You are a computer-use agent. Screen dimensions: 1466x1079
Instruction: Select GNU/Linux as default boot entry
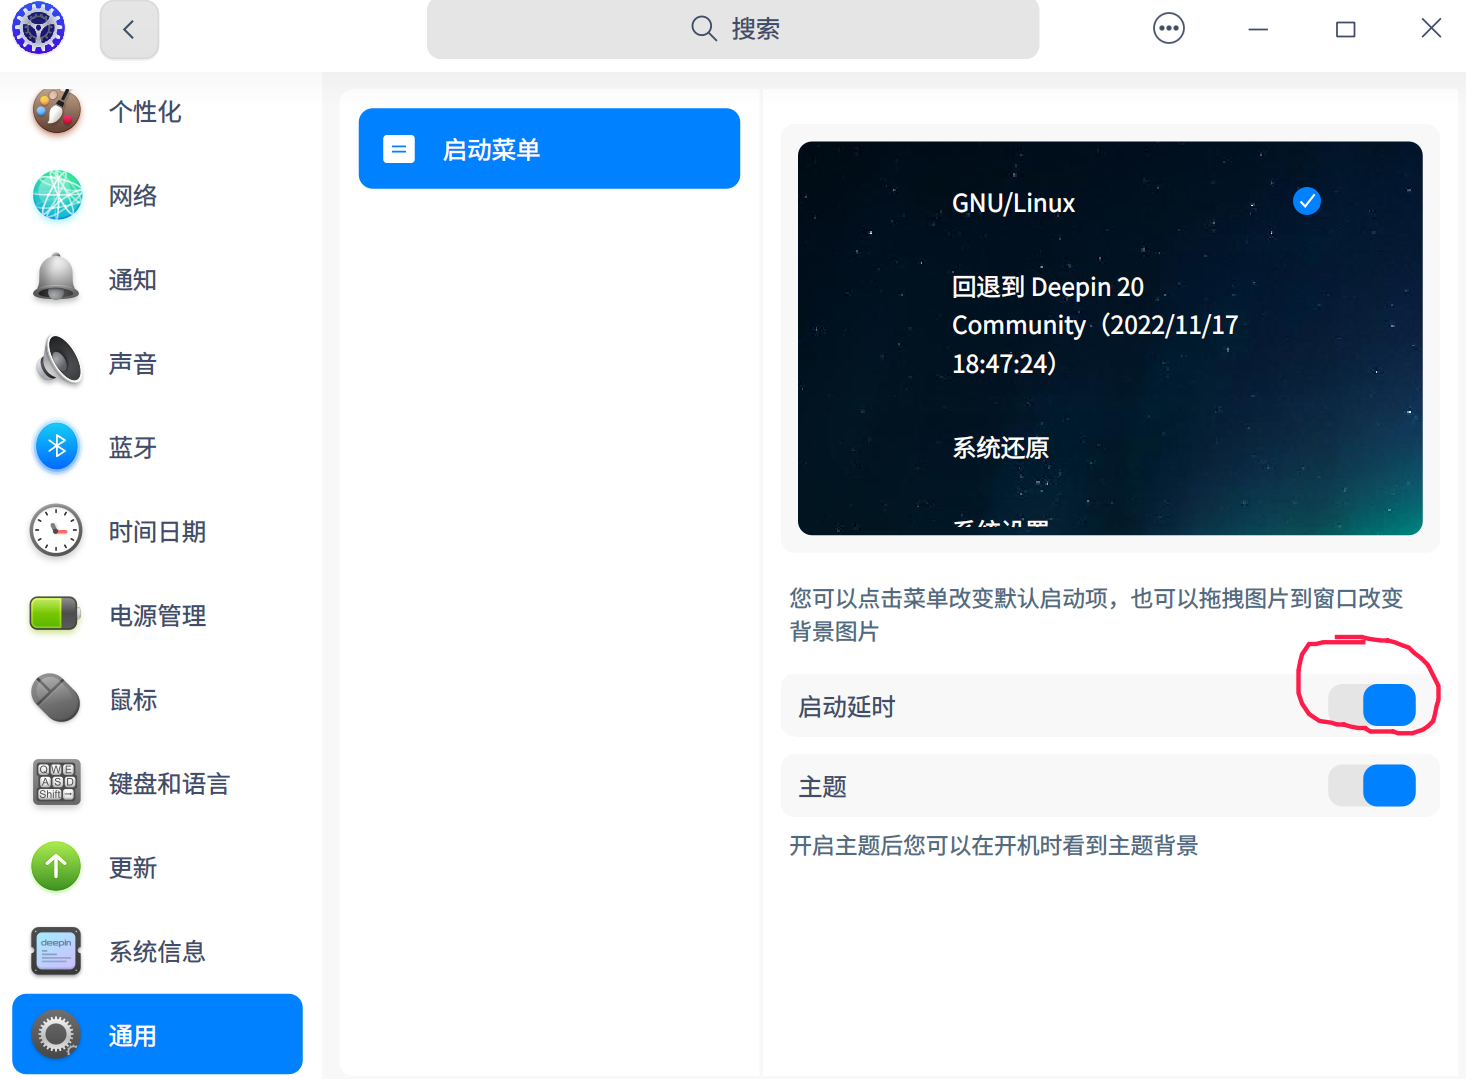click(1013, 203)
